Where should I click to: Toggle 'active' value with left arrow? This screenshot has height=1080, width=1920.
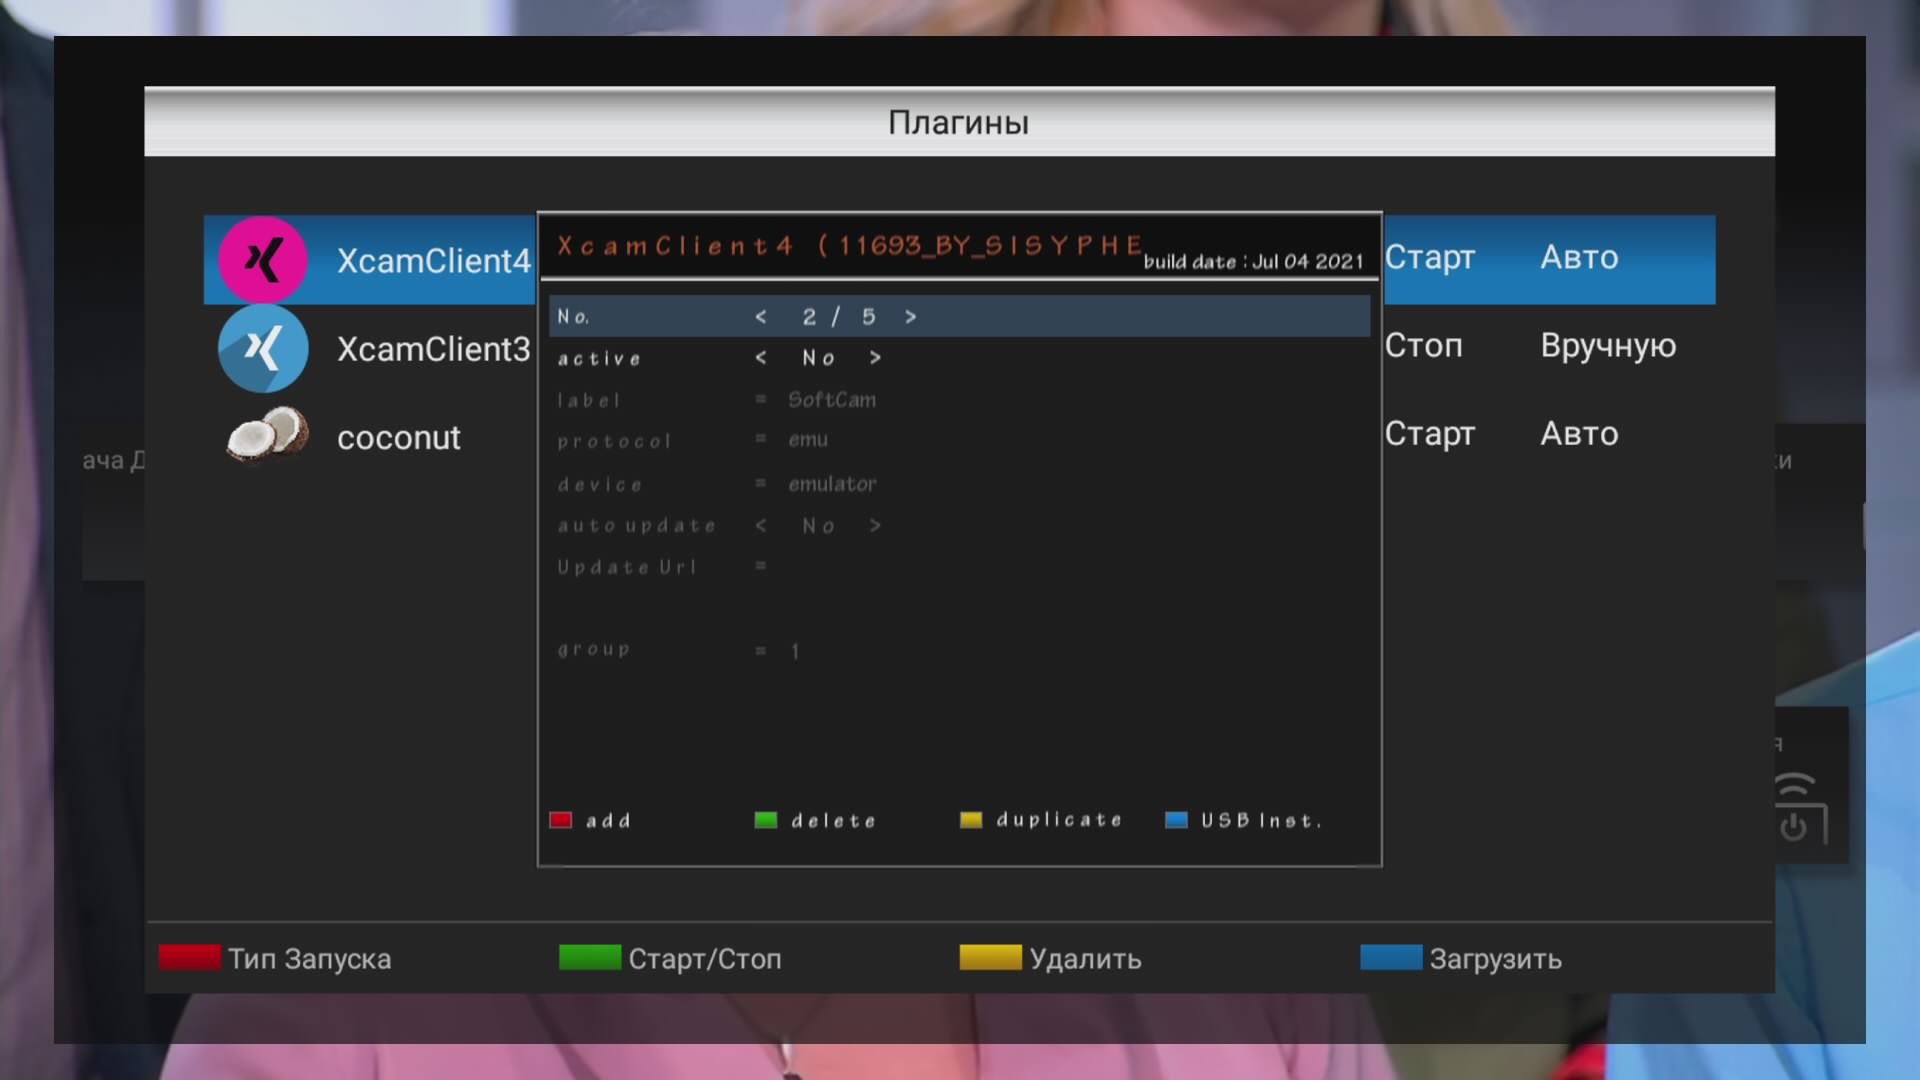click(761, 358)
